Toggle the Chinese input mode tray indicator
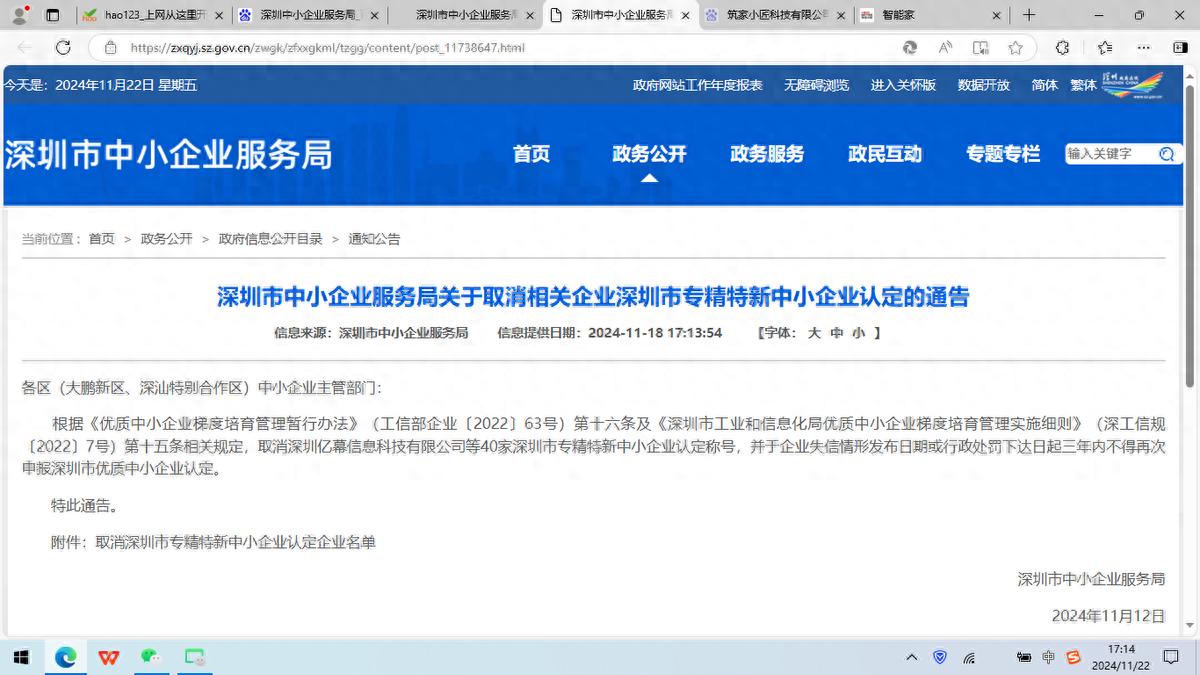 point(1047,657)
